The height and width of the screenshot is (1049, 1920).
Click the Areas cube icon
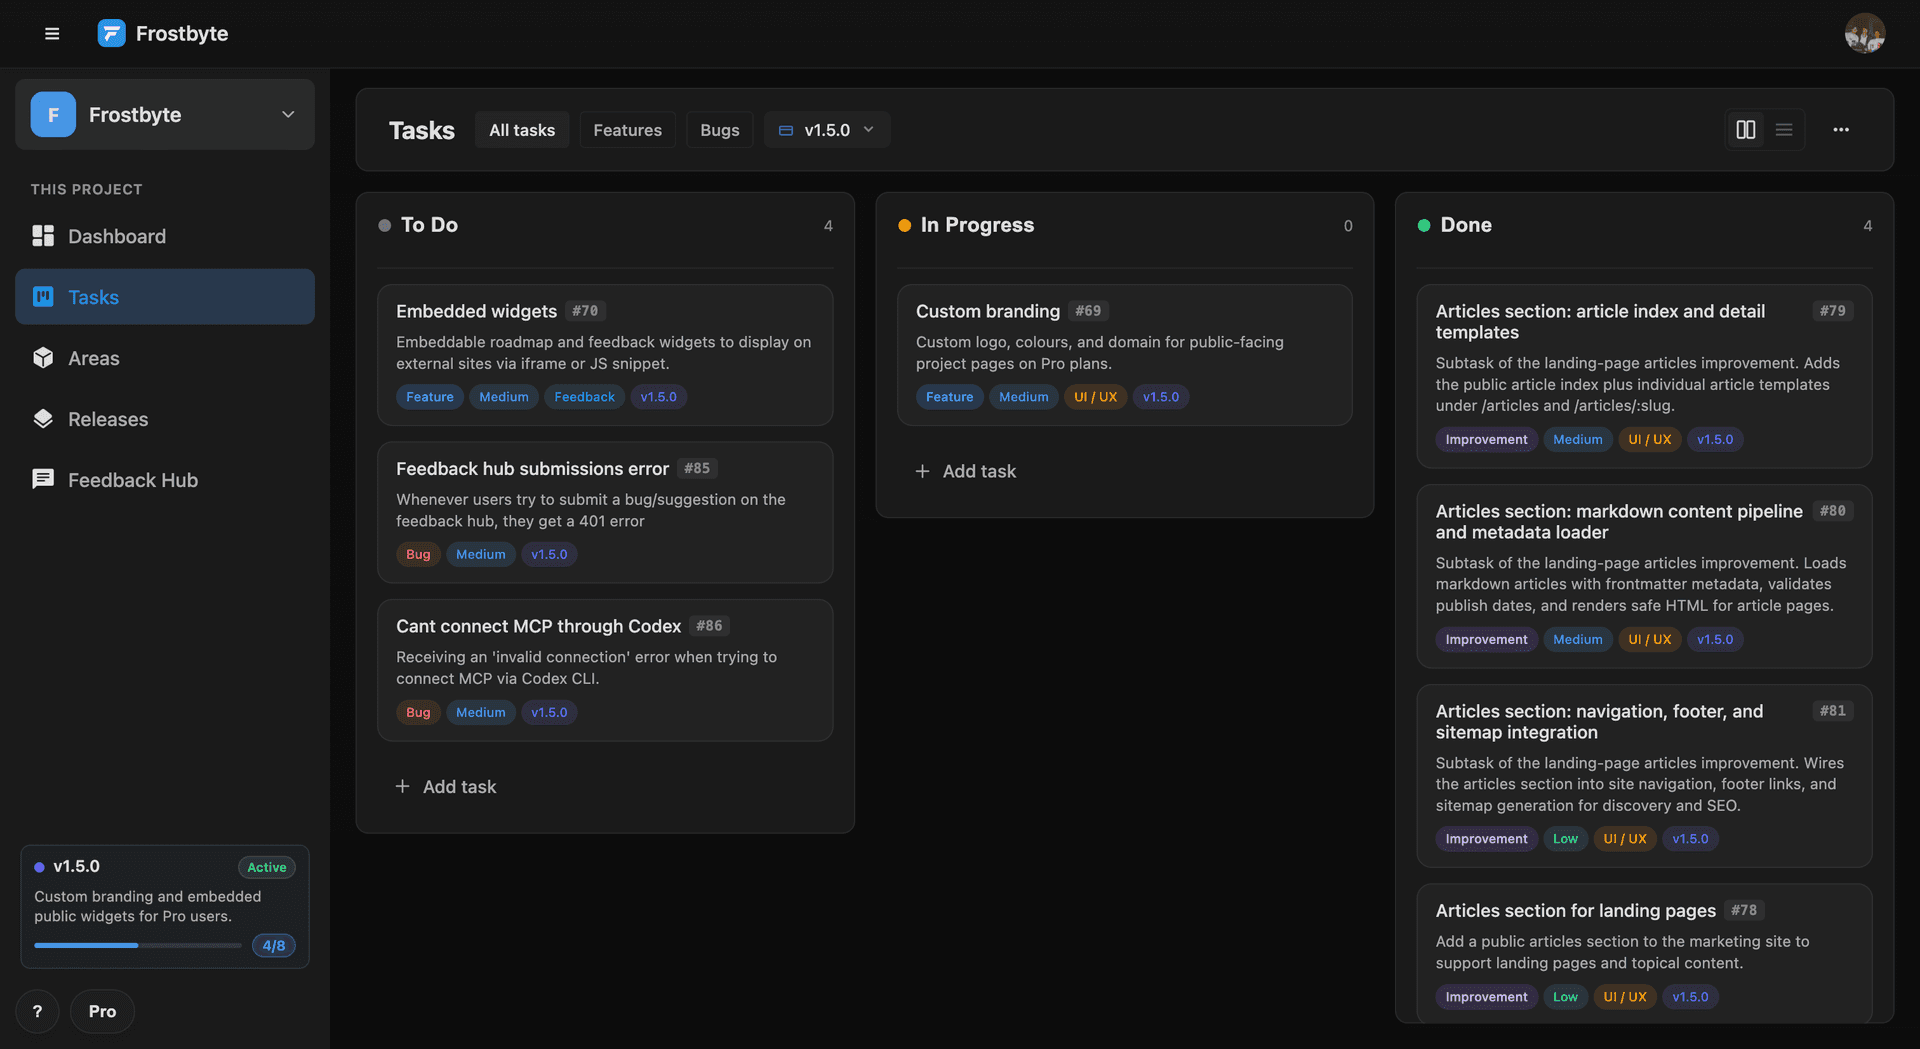coord(43,358)
